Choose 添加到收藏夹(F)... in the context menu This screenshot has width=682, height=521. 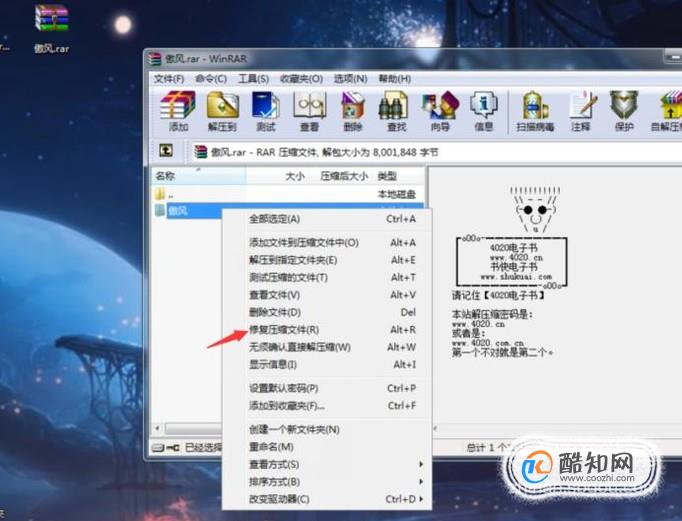327,405
